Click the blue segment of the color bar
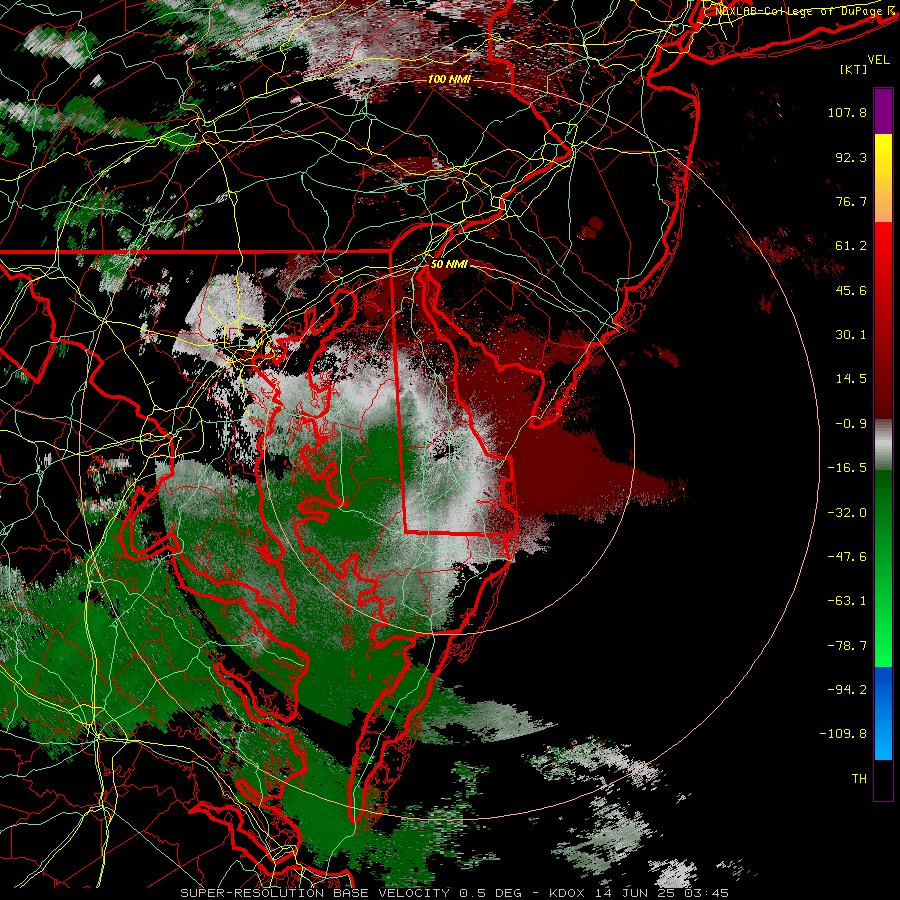Image resolution: width=900 pixels, height=900 pixels. click(x=883, y=713)
